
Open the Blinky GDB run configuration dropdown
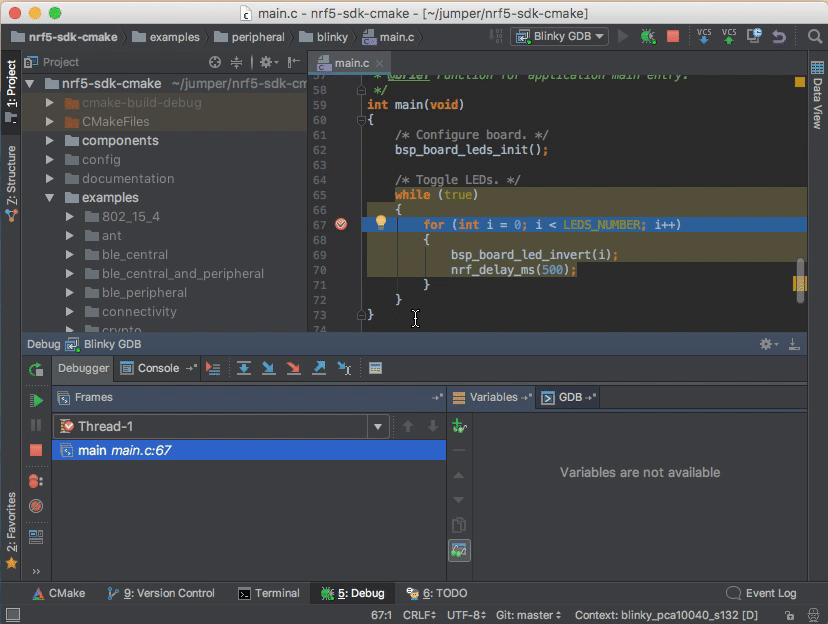pos(560,37)
